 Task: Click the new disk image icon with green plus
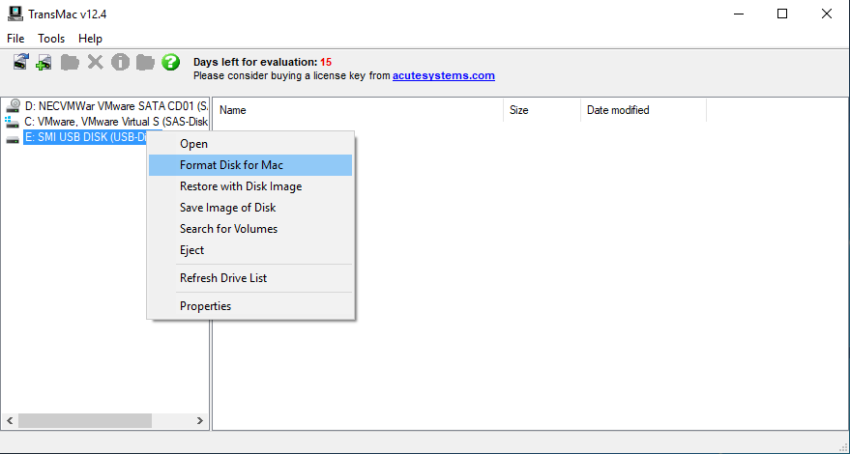[x=44, y=62]
